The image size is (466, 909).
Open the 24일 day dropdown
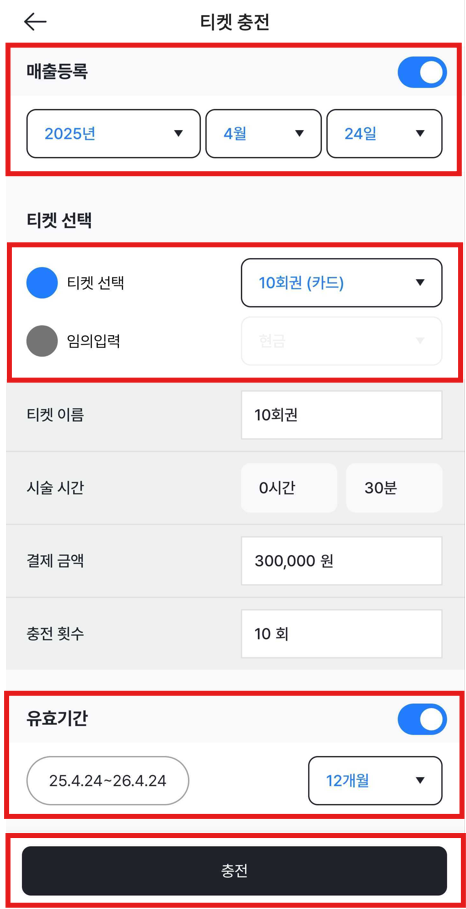[x=384, y=134]
